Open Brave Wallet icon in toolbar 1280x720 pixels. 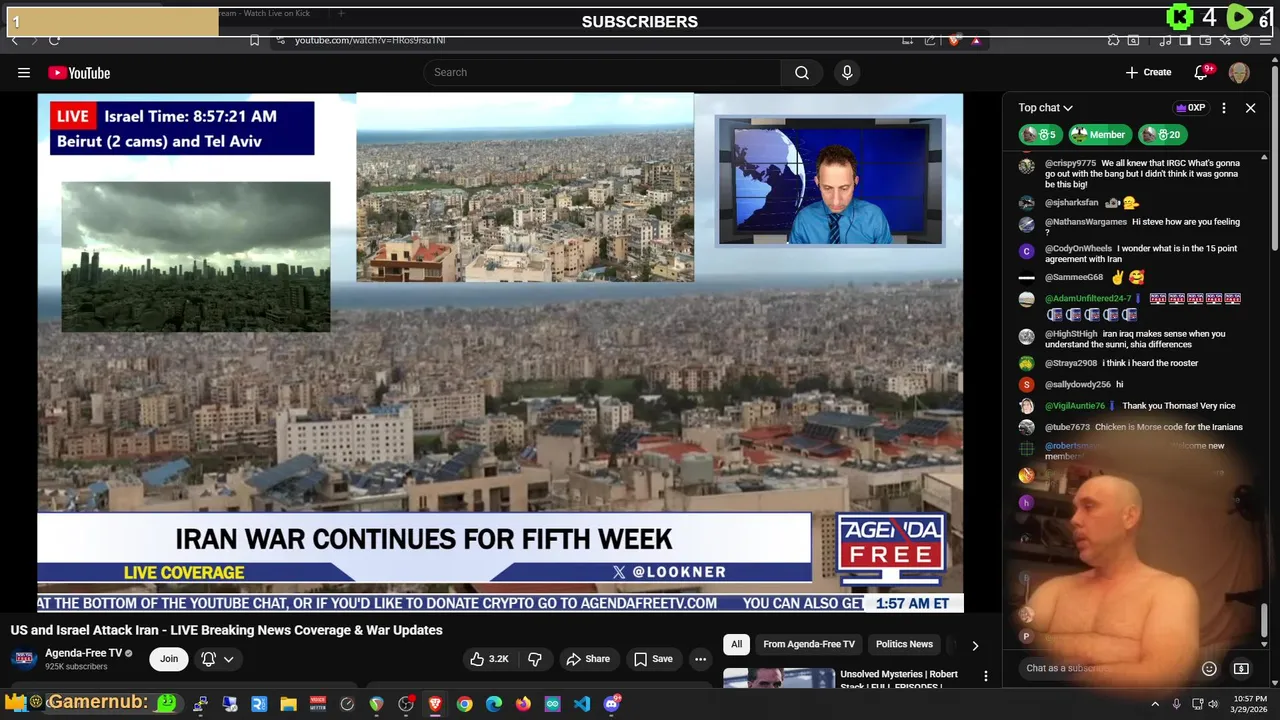click(1205, 40)
